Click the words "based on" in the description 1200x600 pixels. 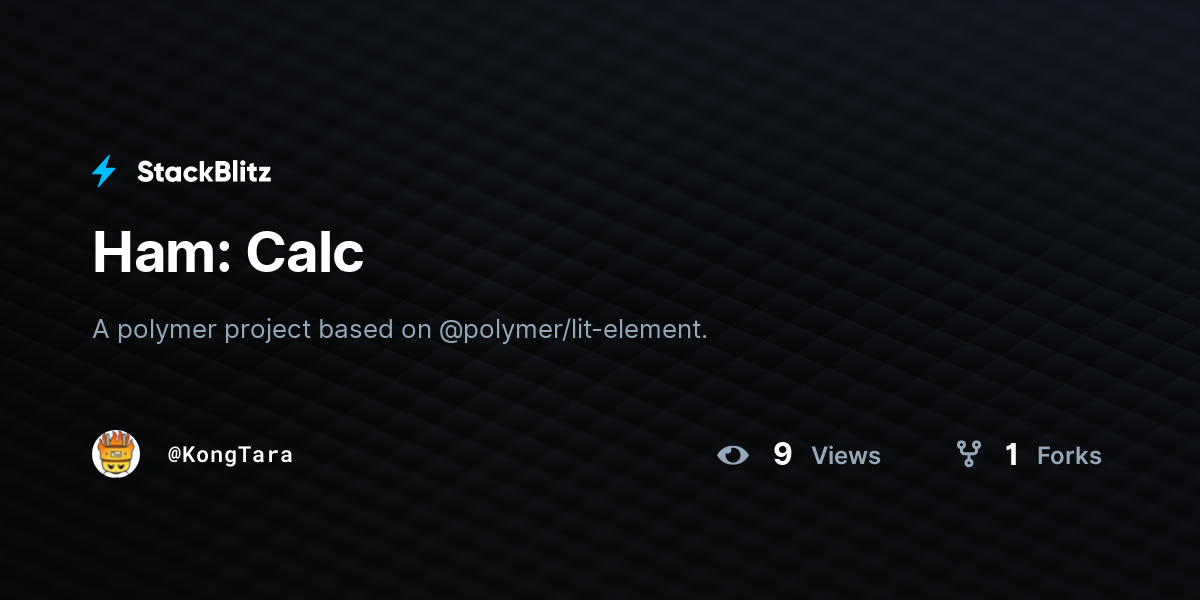(375, 329)
